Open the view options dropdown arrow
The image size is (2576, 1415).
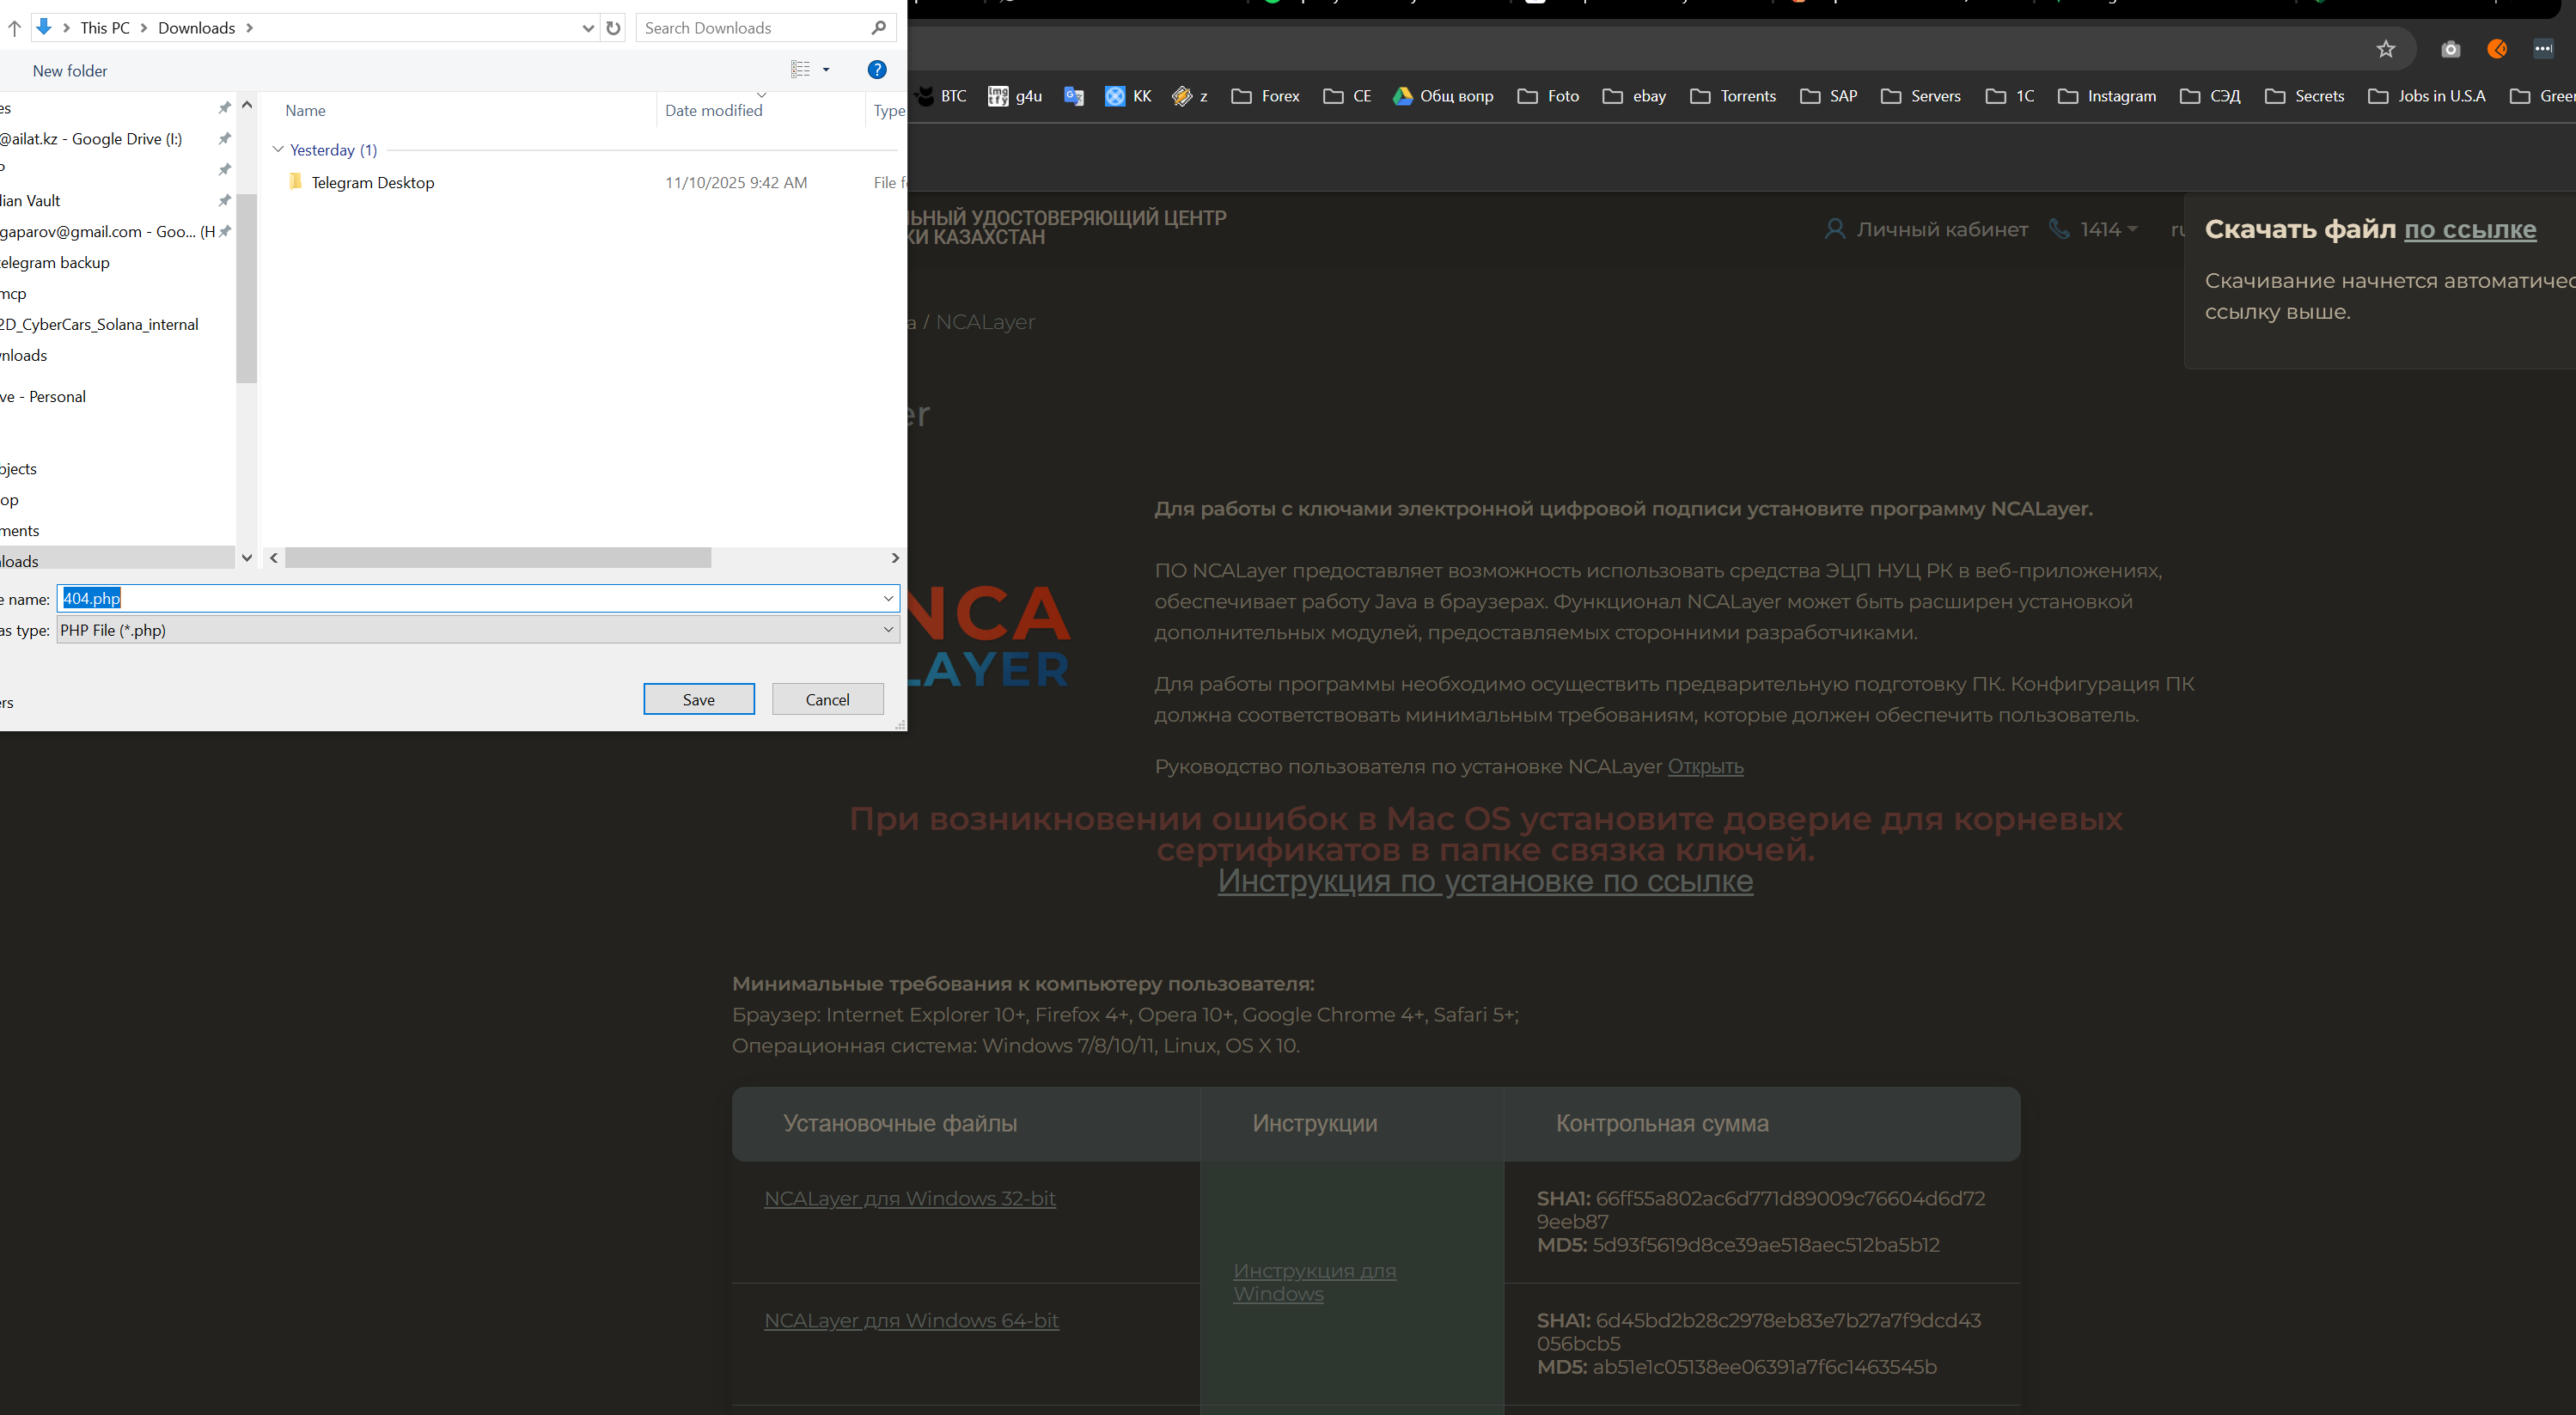pos(826,70)
